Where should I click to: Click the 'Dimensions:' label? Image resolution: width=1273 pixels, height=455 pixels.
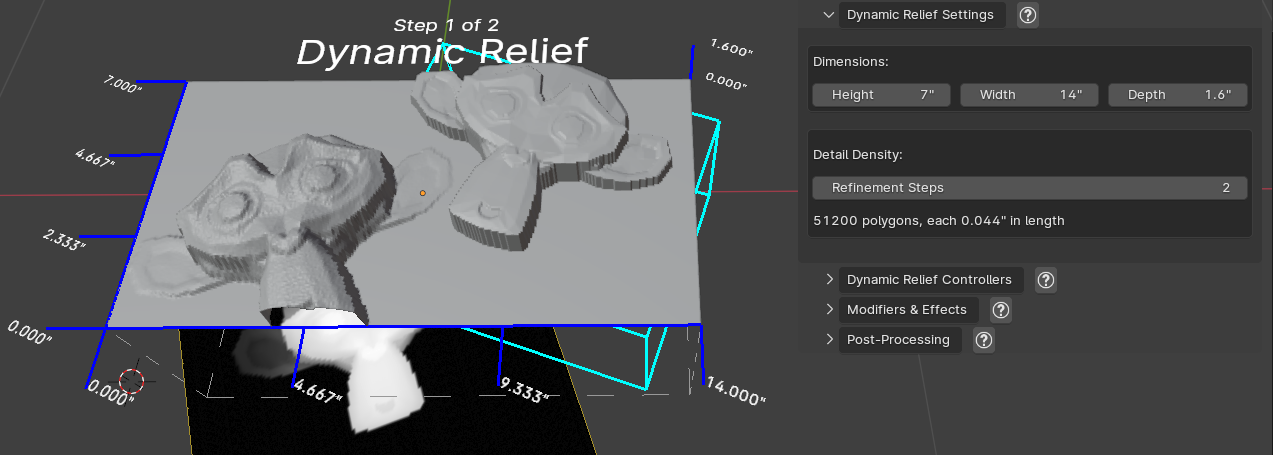[x=850, y=62]
